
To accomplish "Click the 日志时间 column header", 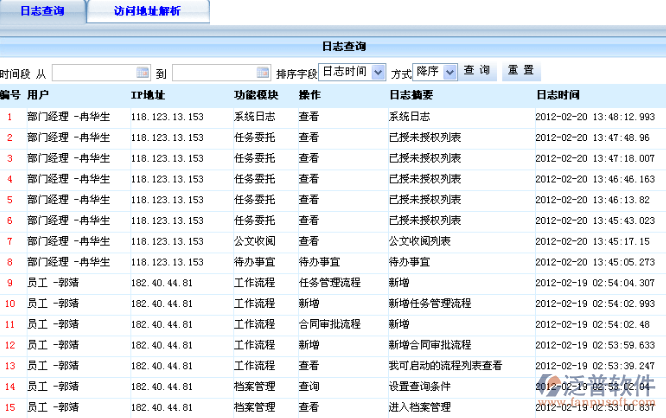I will click(x=557, y=95).
